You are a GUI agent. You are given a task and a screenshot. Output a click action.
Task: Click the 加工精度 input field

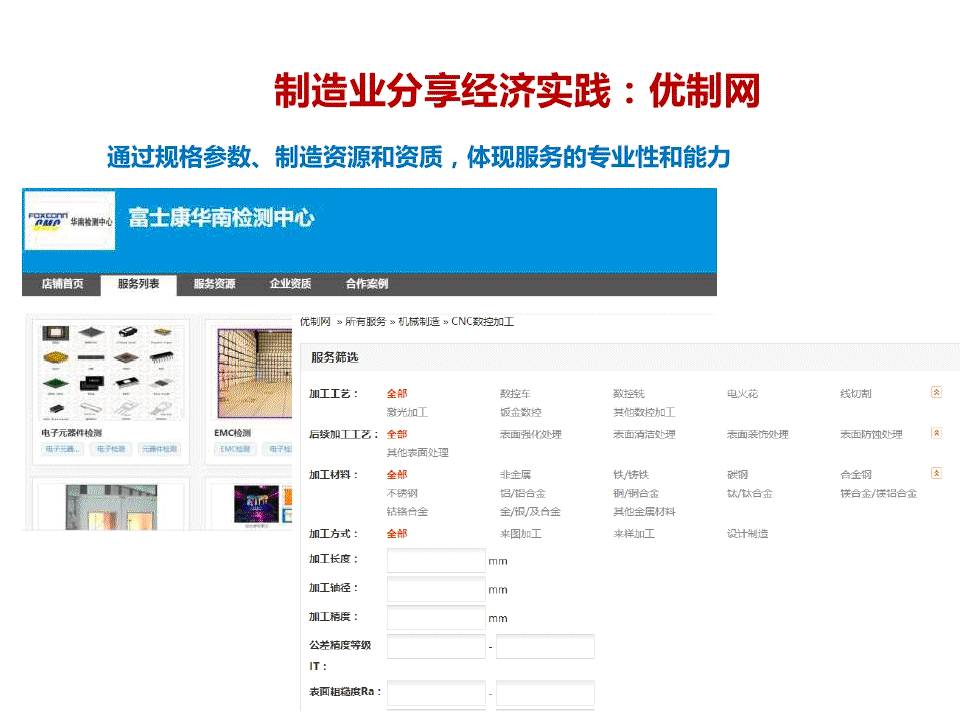(435, 618)
